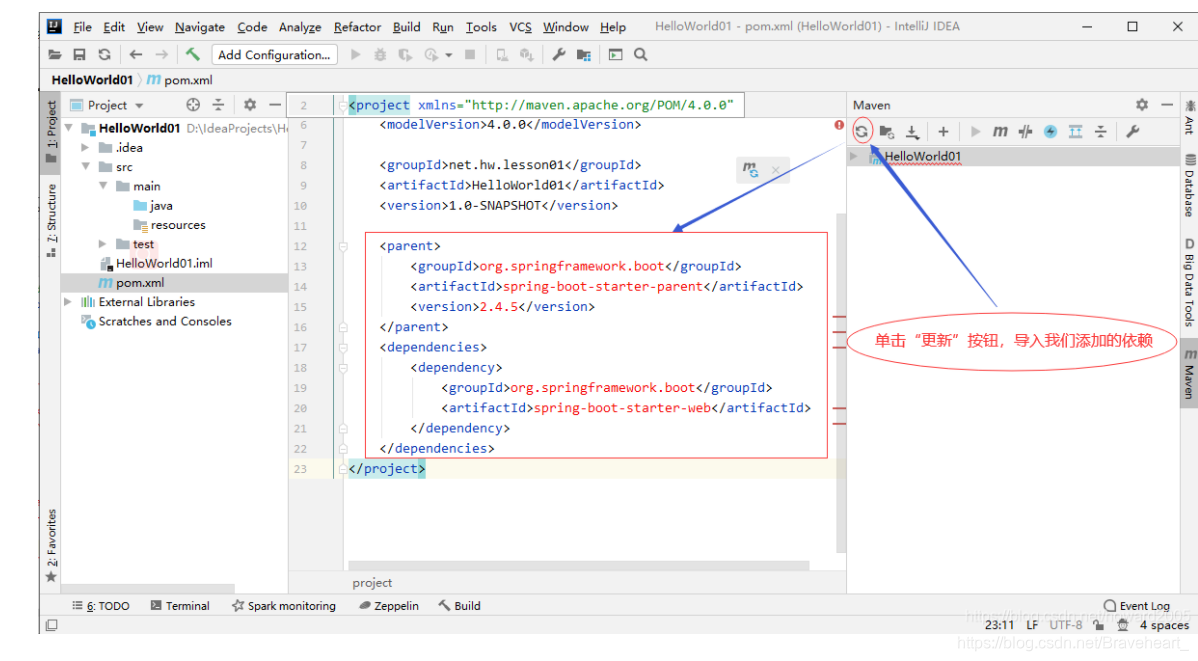Open Big Data Tools side tab
This screenshot has height=661, width=1198.
point(1190,282)
